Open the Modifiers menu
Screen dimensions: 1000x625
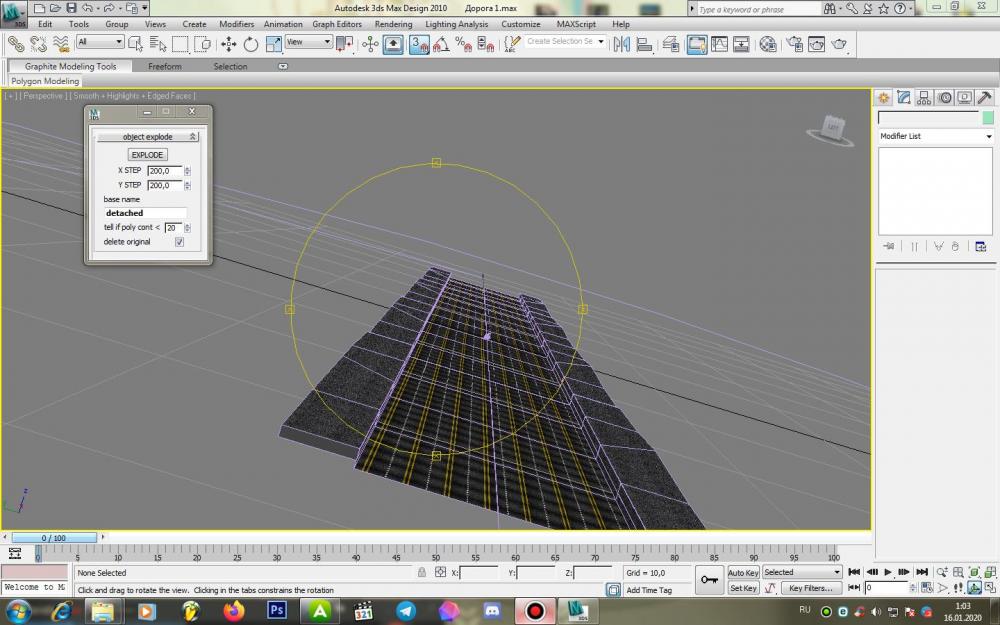point(236,24)
